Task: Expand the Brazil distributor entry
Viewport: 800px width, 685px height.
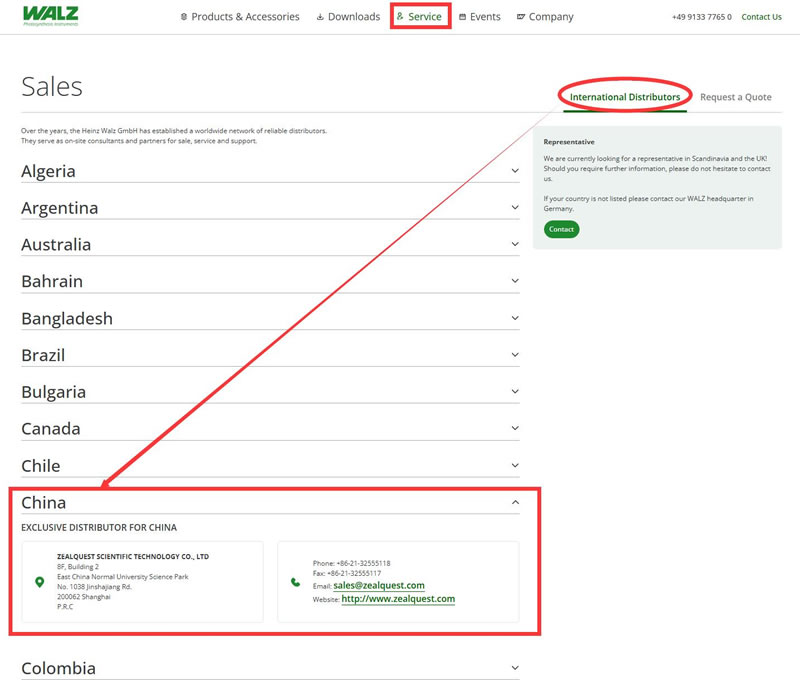Action: pyautogui.click(x=514, y=355)
